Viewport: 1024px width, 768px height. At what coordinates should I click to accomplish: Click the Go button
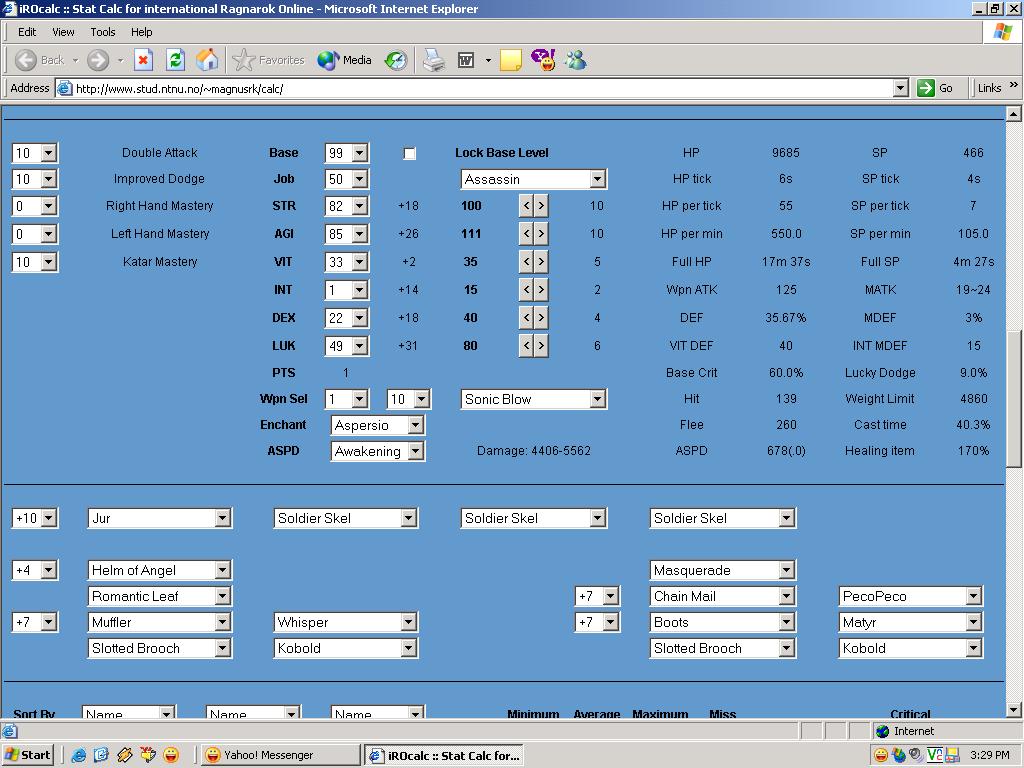pos(936,88)
